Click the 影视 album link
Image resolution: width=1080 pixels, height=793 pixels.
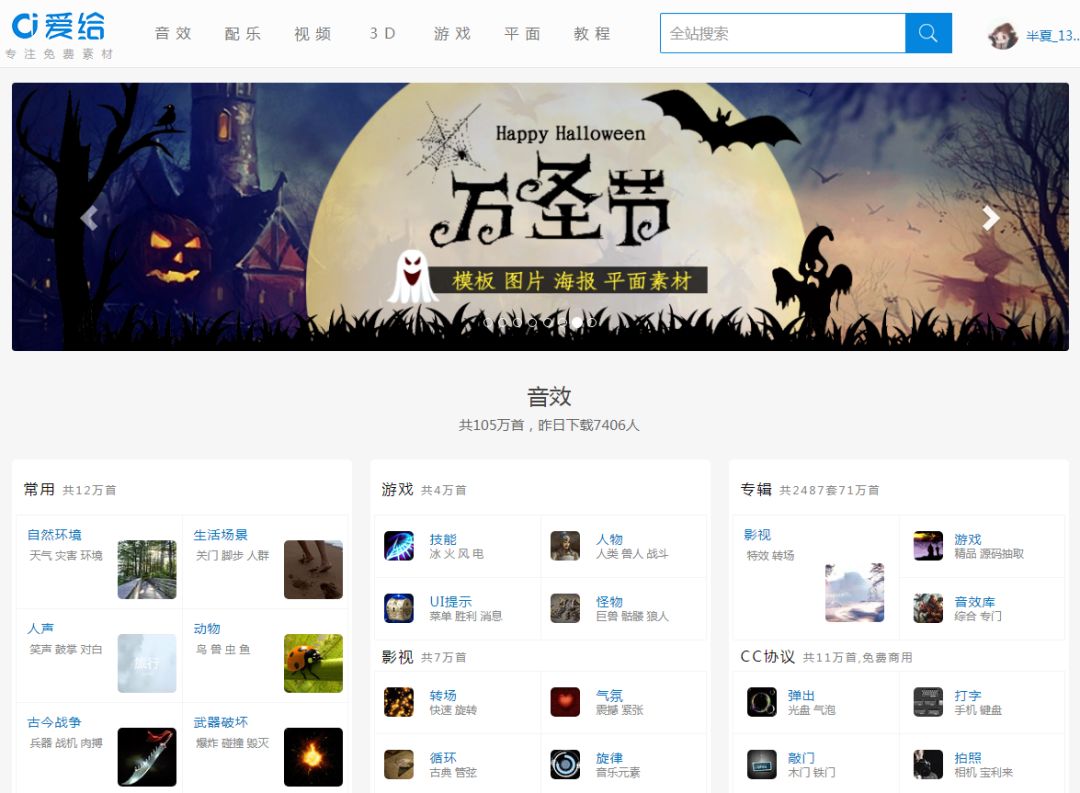758,535
